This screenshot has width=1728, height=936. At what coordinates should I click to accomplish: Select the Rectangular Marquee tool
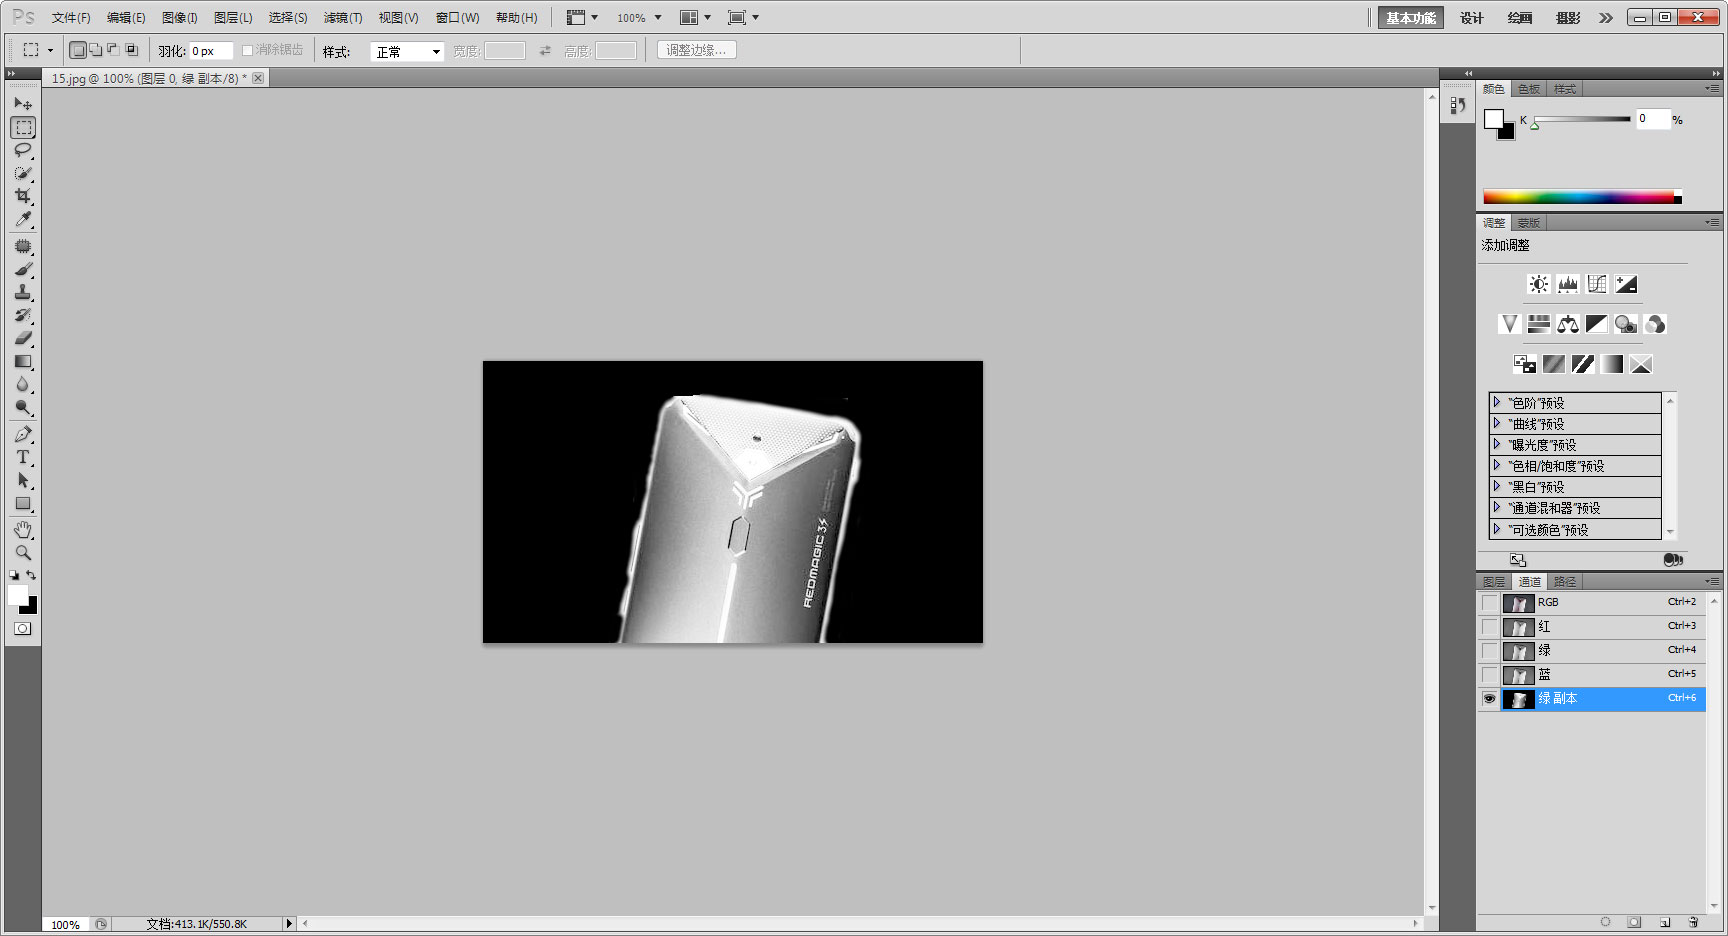point(23,127)
